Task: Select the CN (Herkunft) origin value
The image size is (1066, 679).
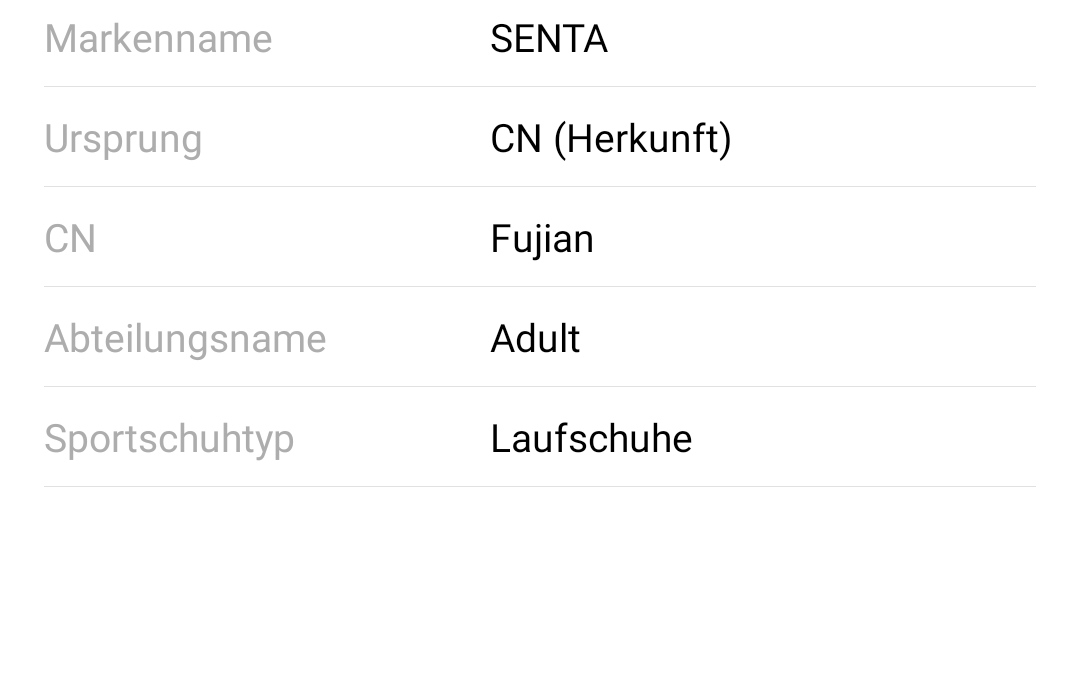Action: click(610, 139)
